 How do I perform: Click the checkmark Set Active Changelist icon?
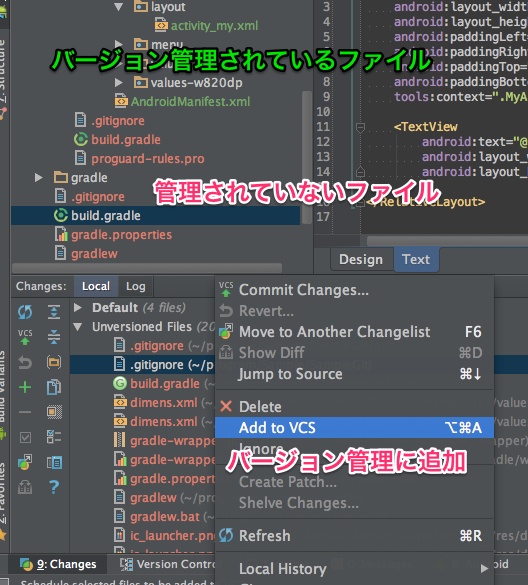(x=25, y=437)
